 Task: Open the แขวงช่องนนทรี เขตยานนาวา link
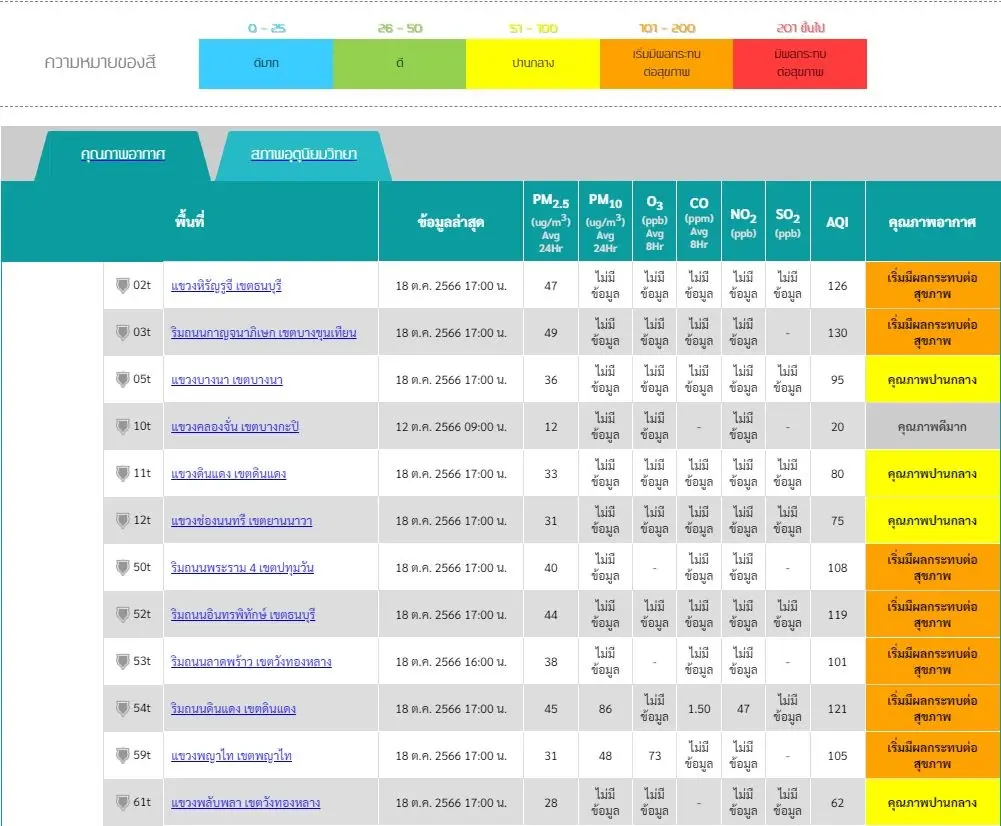coord(241,521)
